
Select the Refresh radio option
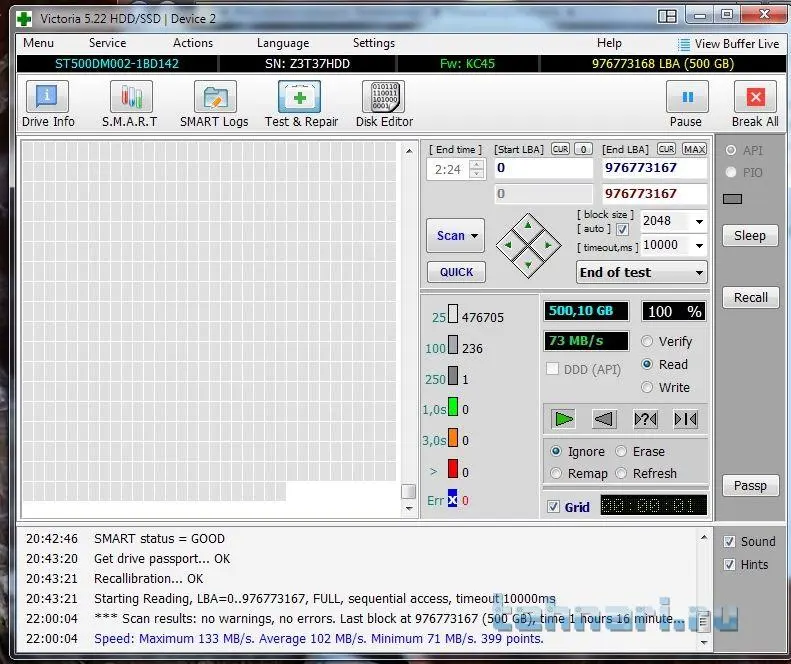click(x=621, y=473)
